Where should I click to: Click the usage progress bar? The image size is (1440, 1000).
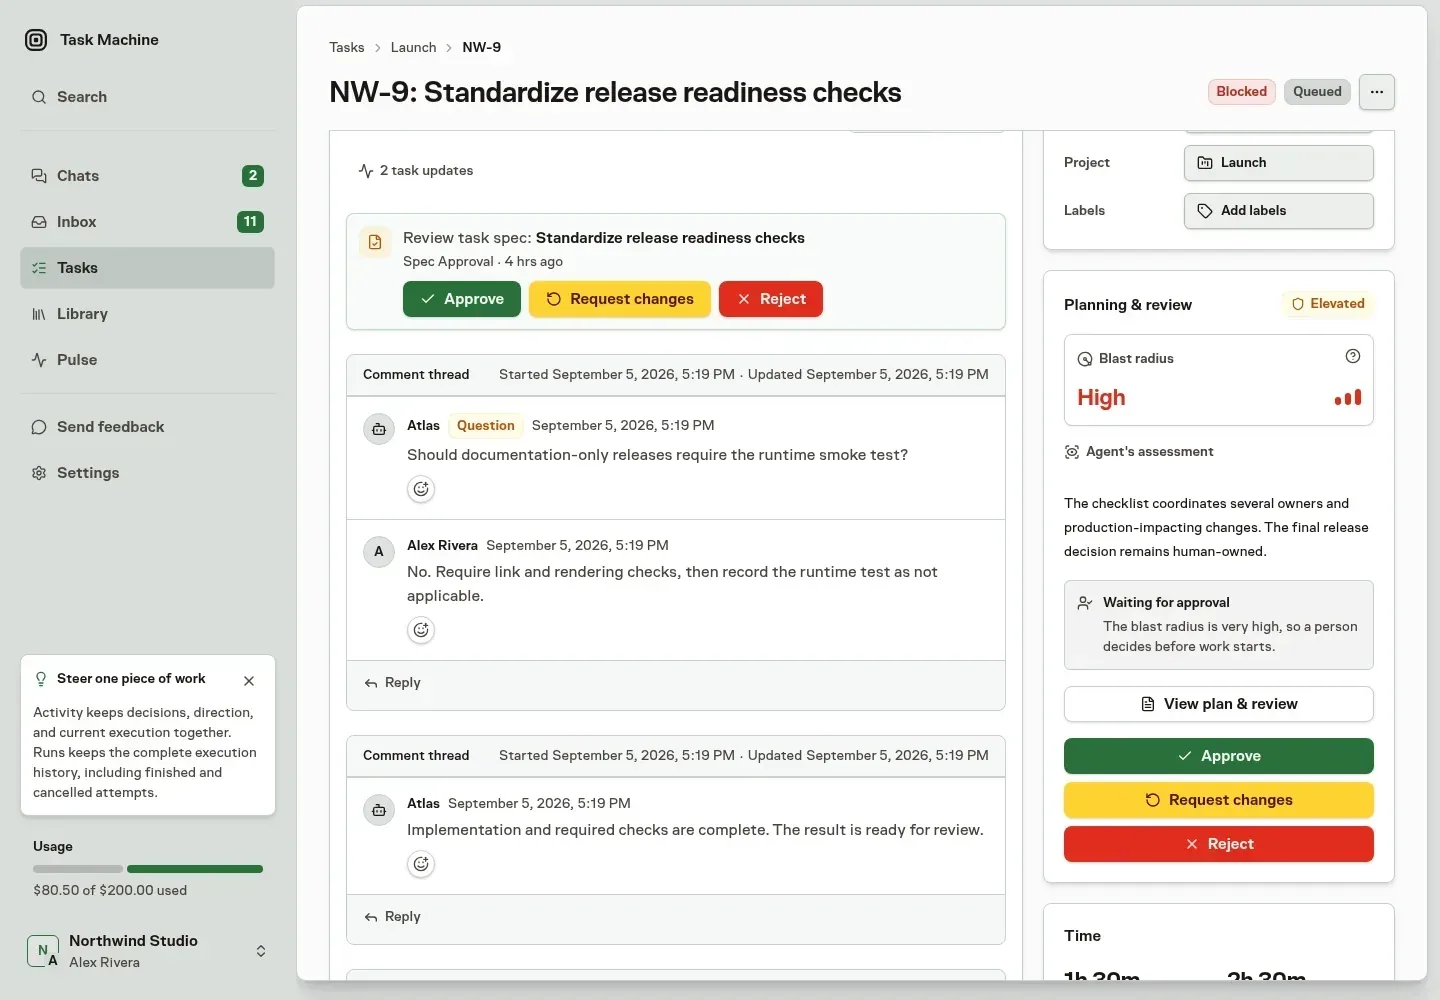[x=148, y=869]
